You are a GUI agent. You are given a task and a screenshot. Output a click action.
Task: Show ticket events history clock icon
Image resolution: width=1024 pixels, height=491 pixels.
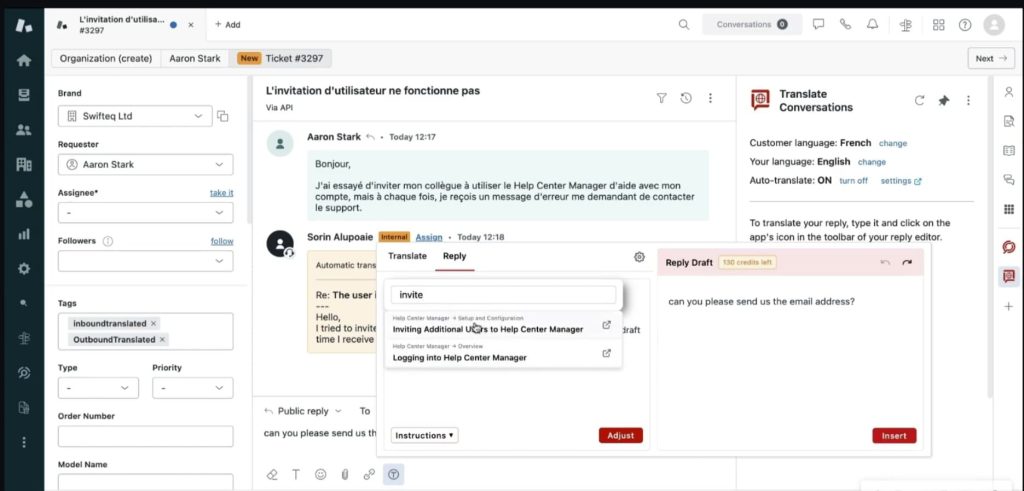686,98
